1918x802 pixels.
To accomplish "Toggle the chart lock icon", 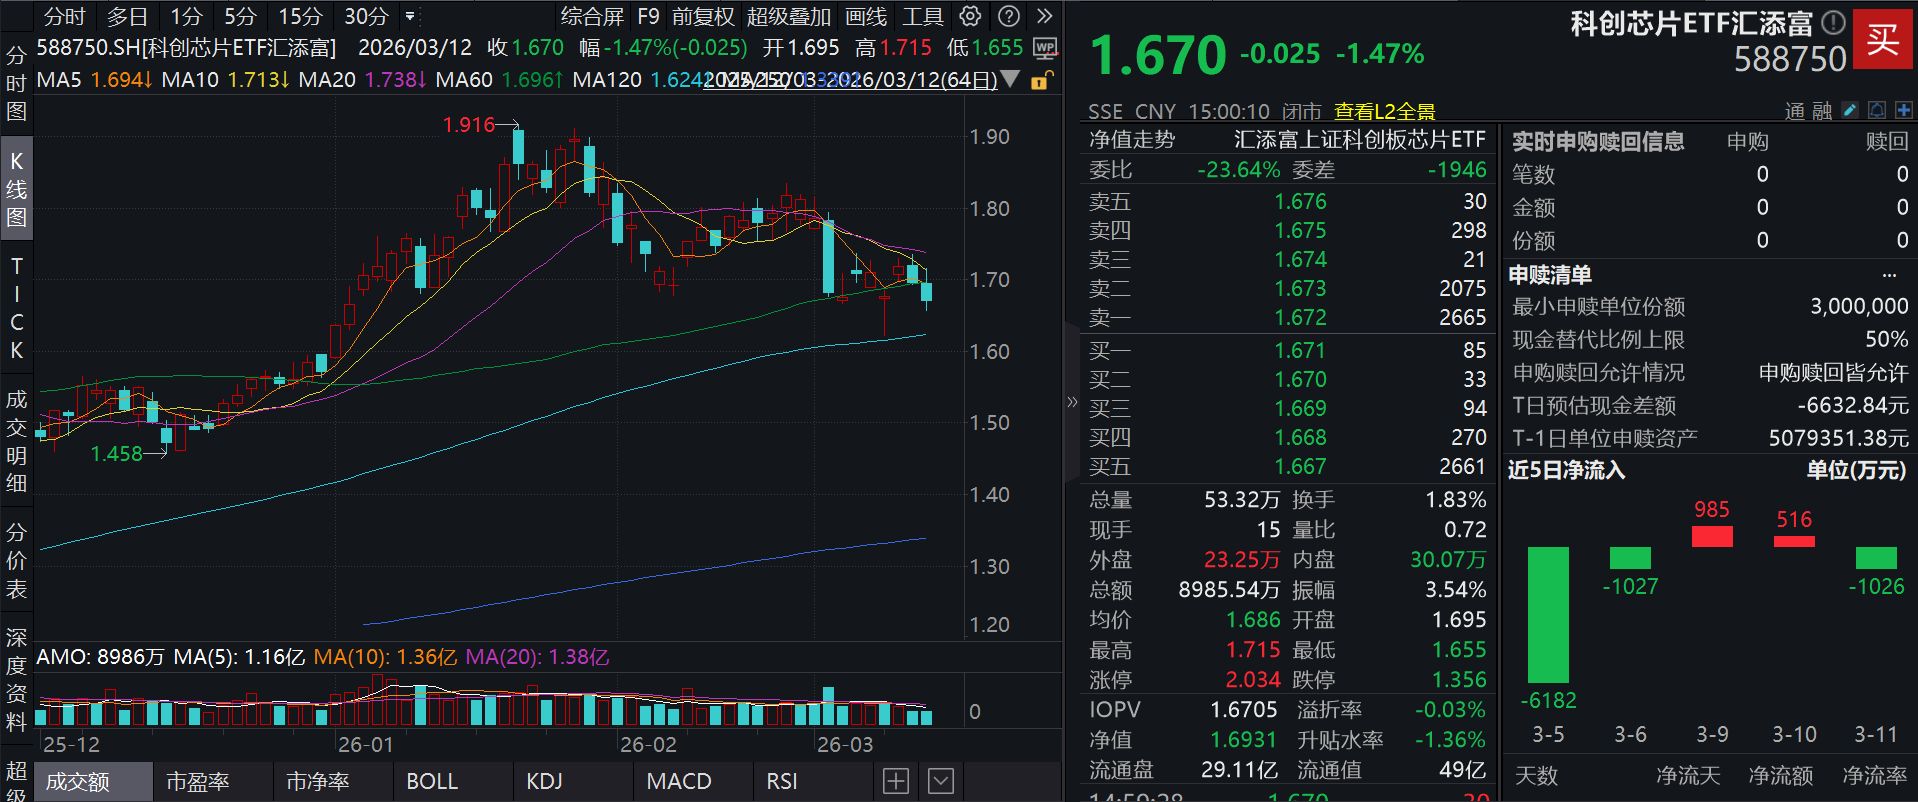I will pyautogui.click(x=1041, y=80).
